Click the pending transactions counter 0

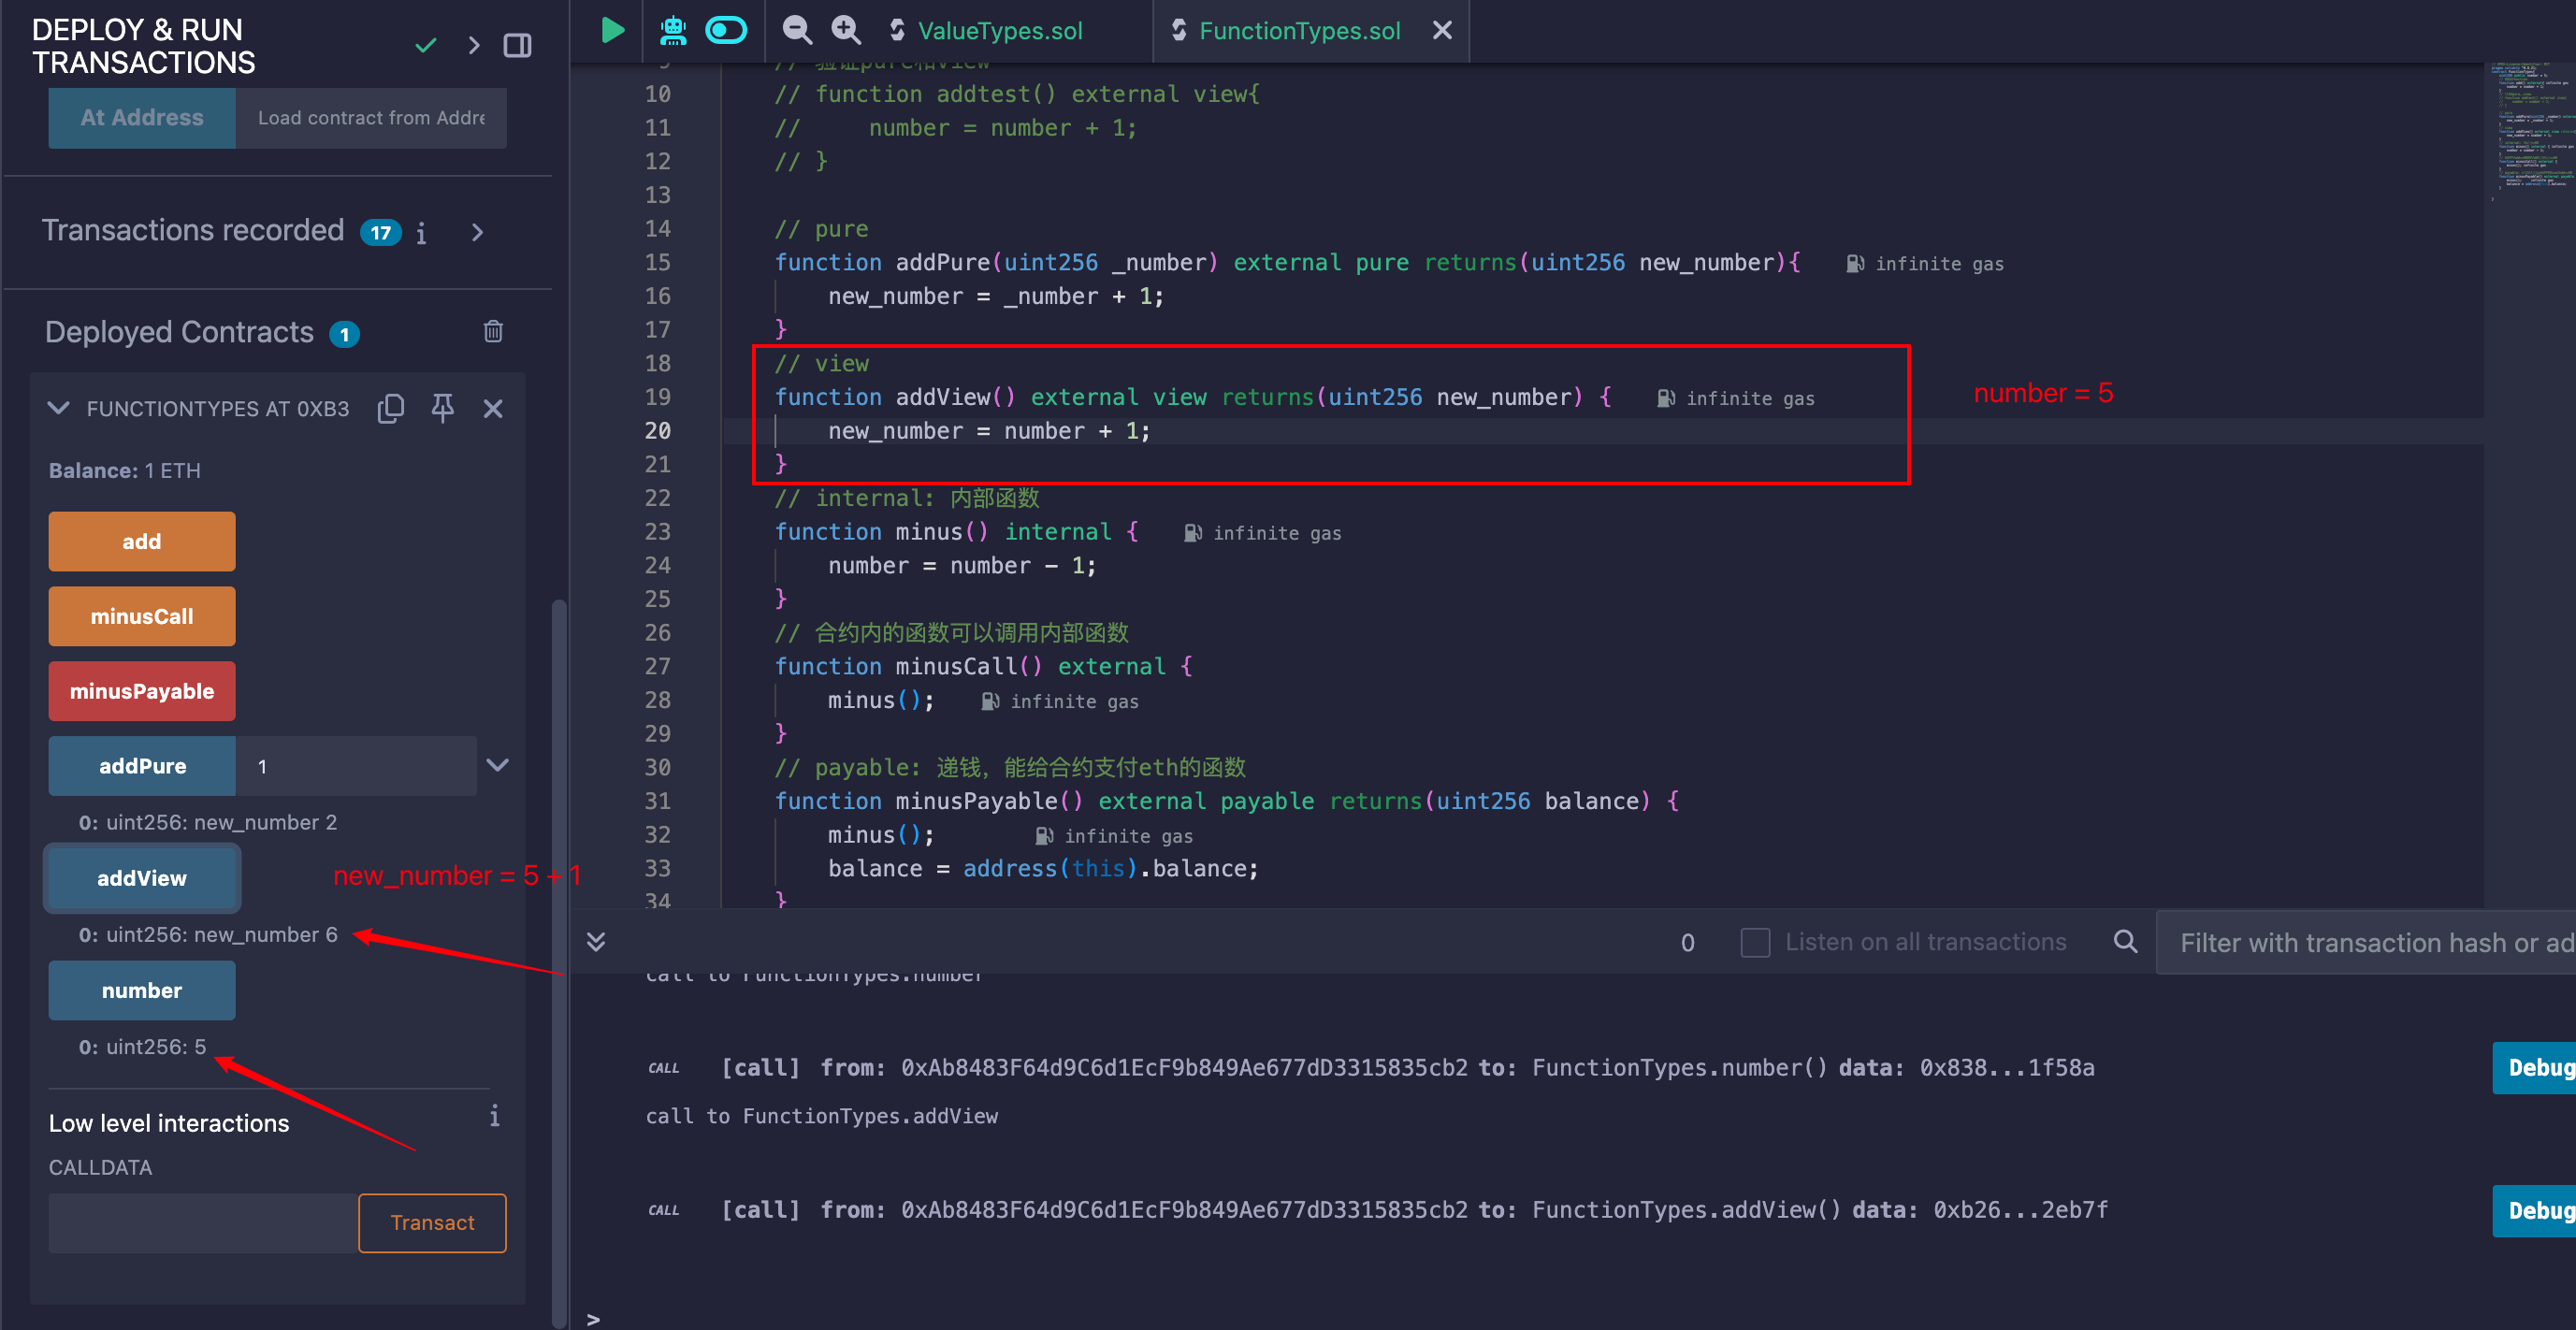pos(1688,942)
